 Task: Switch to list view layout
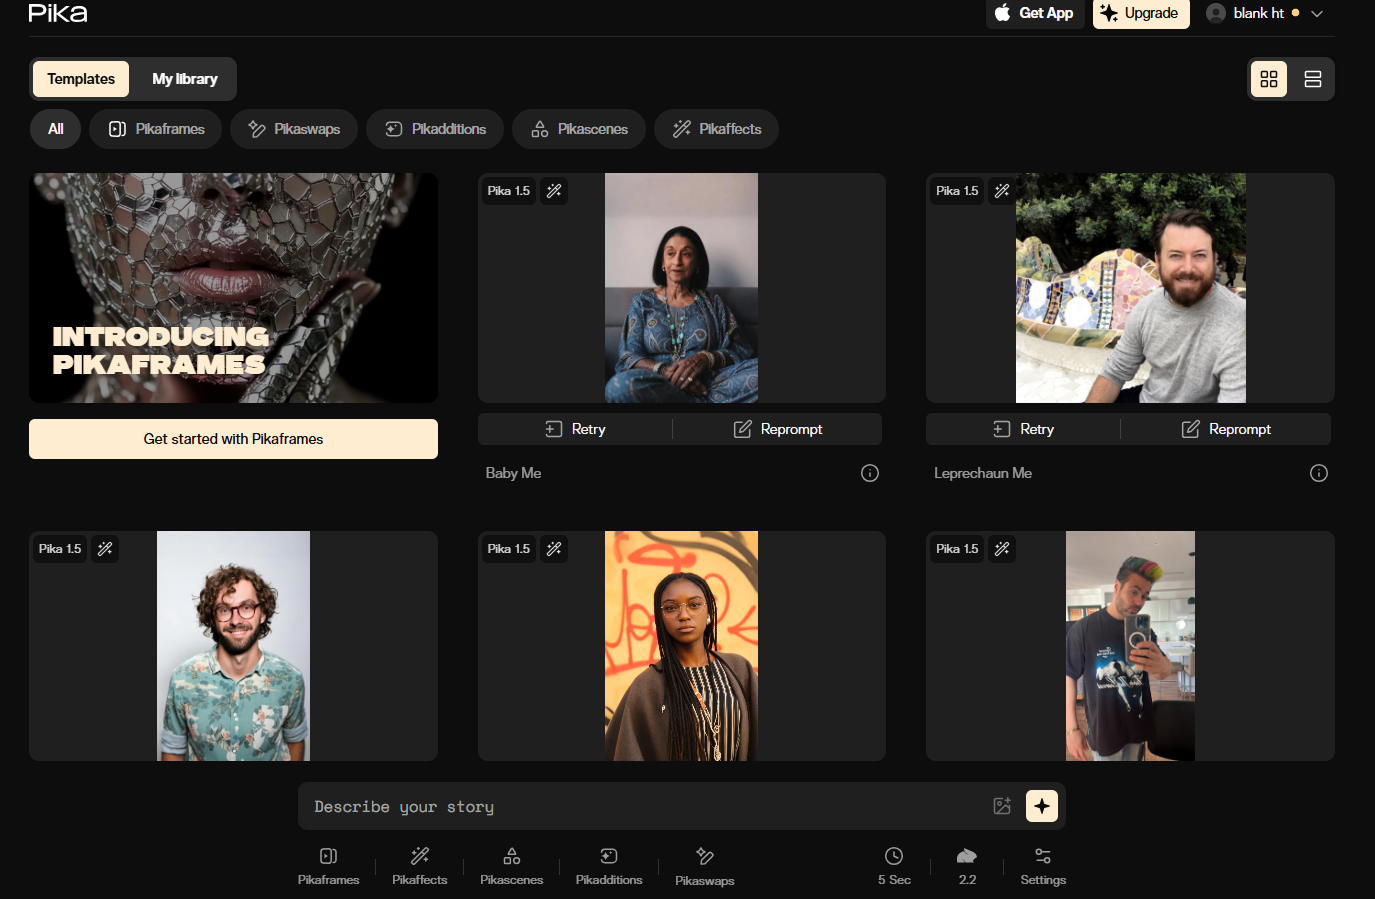click(1312, 77)
